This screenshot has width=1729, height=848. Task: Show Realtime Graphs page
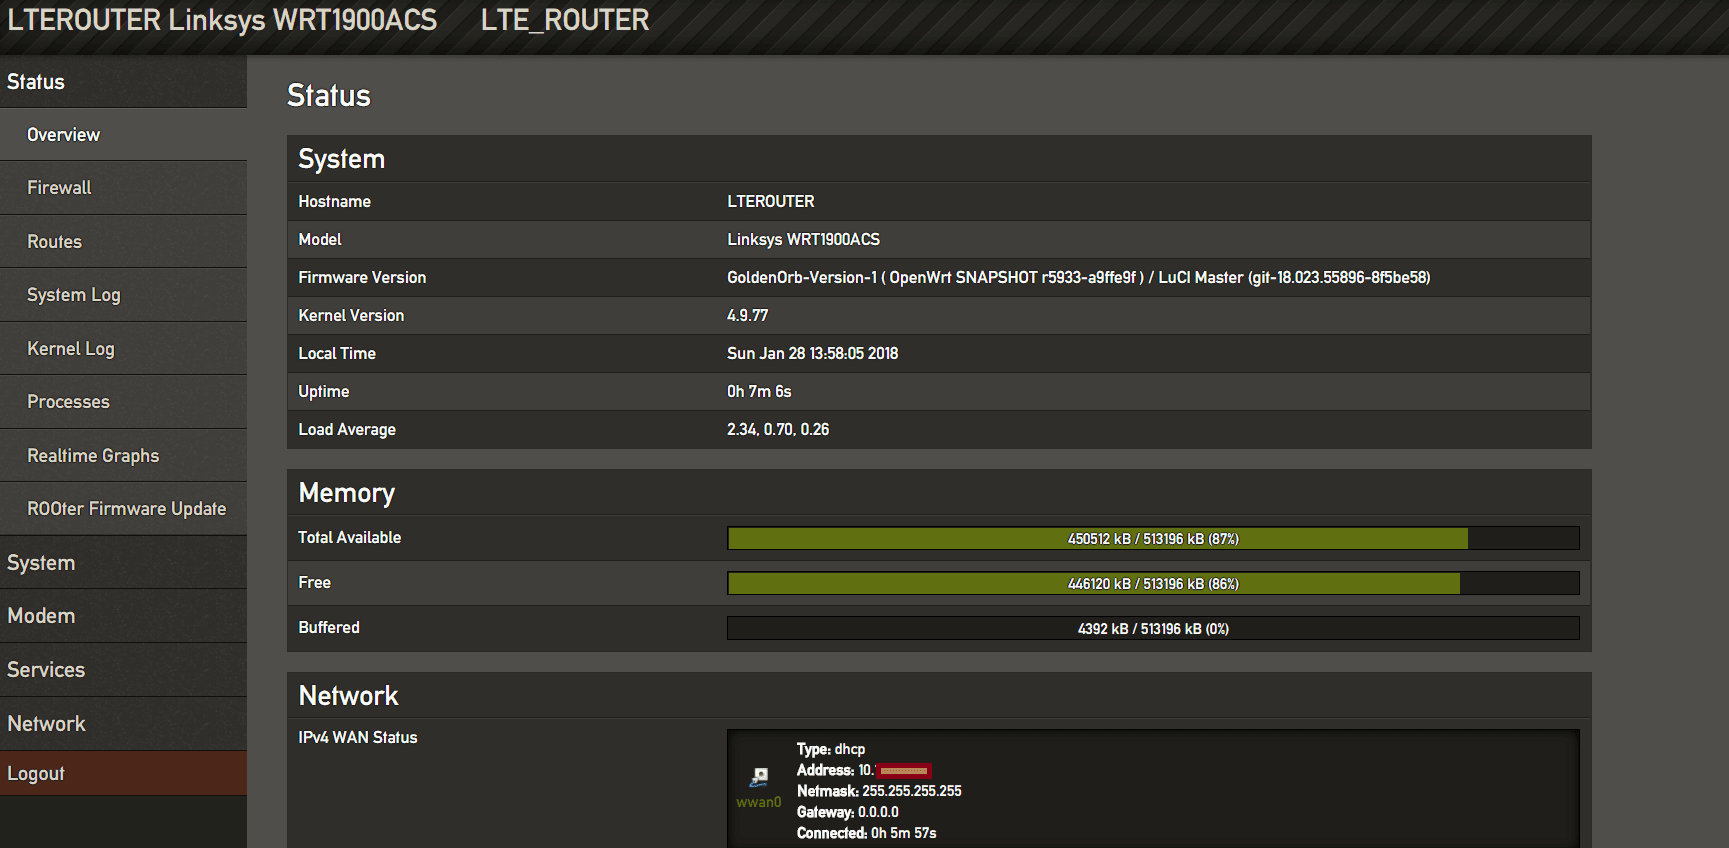(93, 456)
